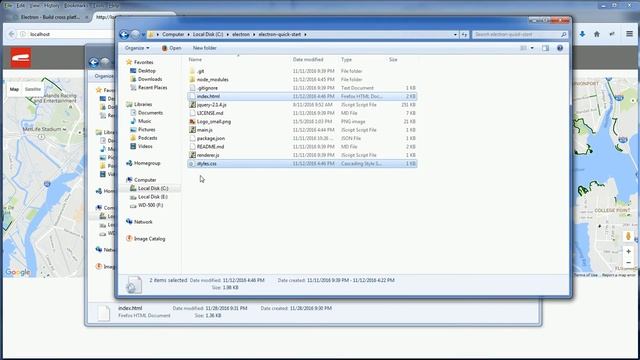Click the Firefox home icon
This screenshot has width=640, height=360.
(x=597, y=34)
